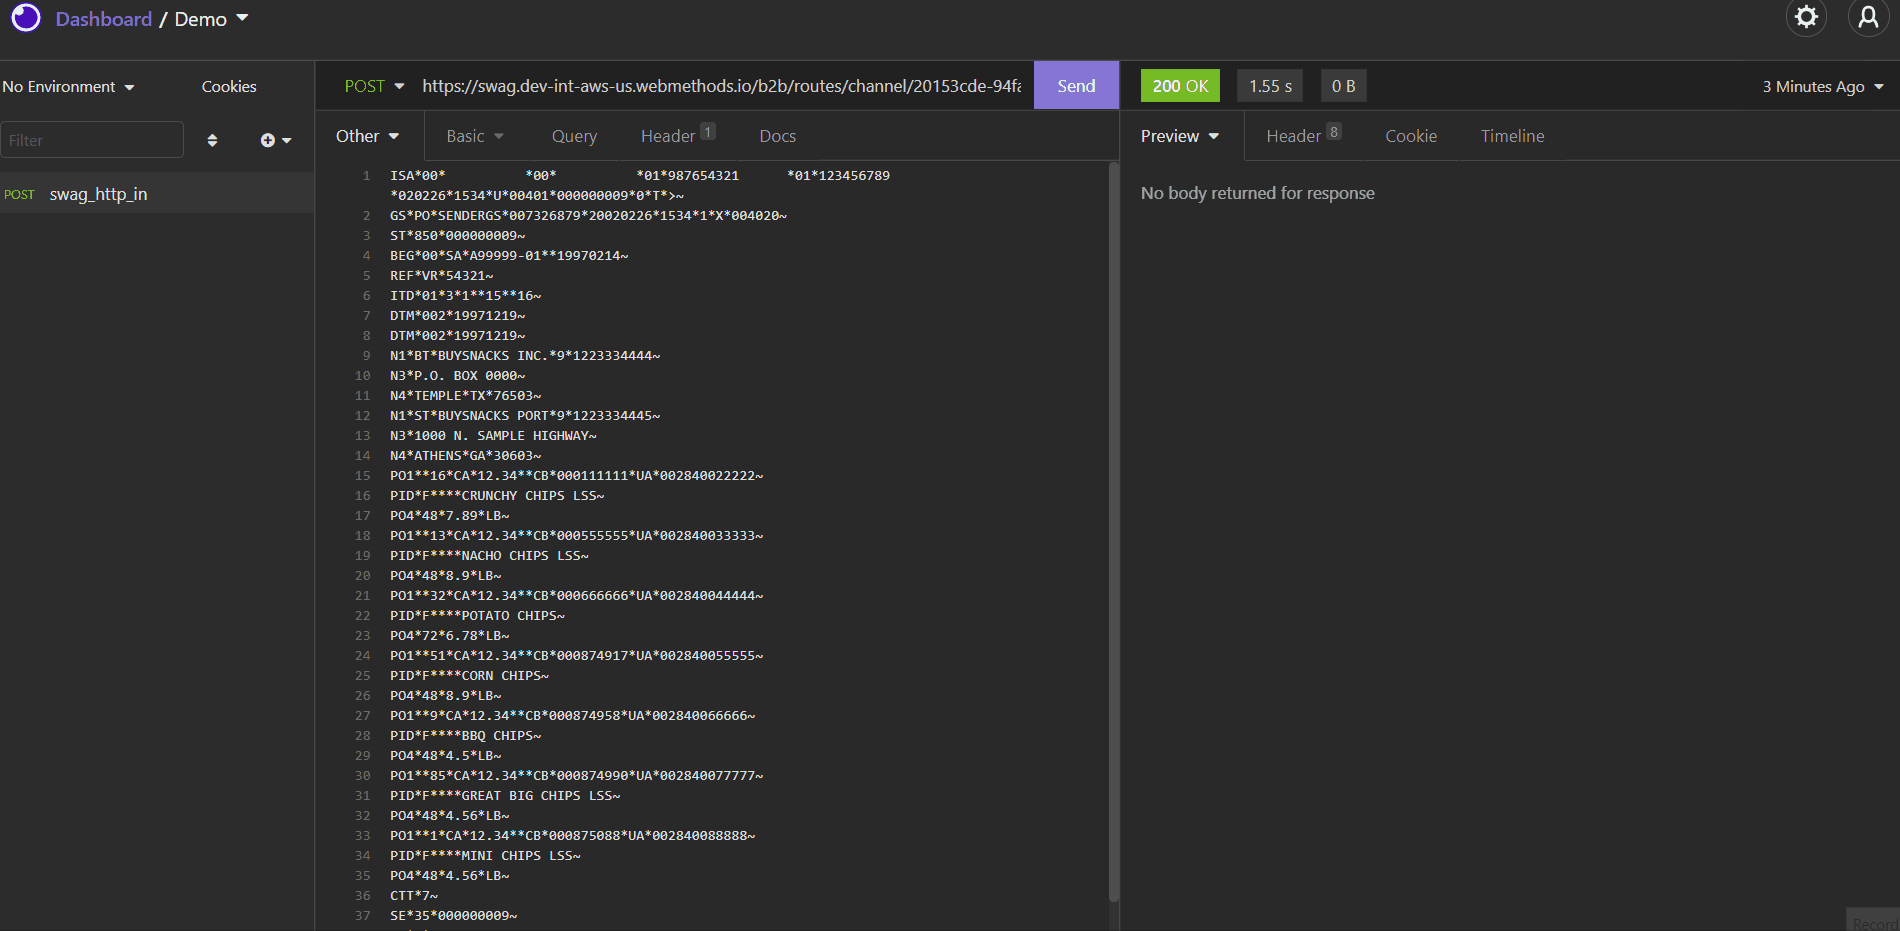The width and height of the screenshot is (1900, 931).
Task: Open the user account menu
Action: 1868,17
